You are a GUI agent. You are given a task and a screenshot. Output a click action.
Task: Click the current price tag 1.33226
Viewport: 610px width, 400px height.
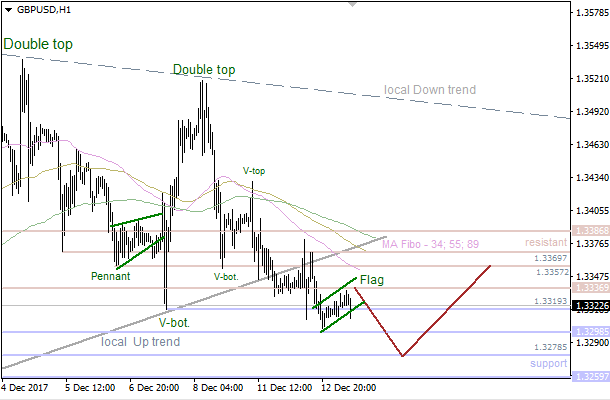(x=588, y=305)
